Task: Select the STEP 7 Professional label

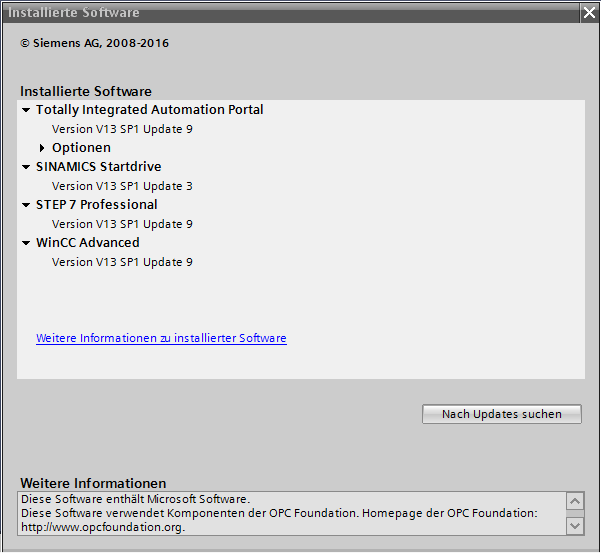Action: pos(96,205)
